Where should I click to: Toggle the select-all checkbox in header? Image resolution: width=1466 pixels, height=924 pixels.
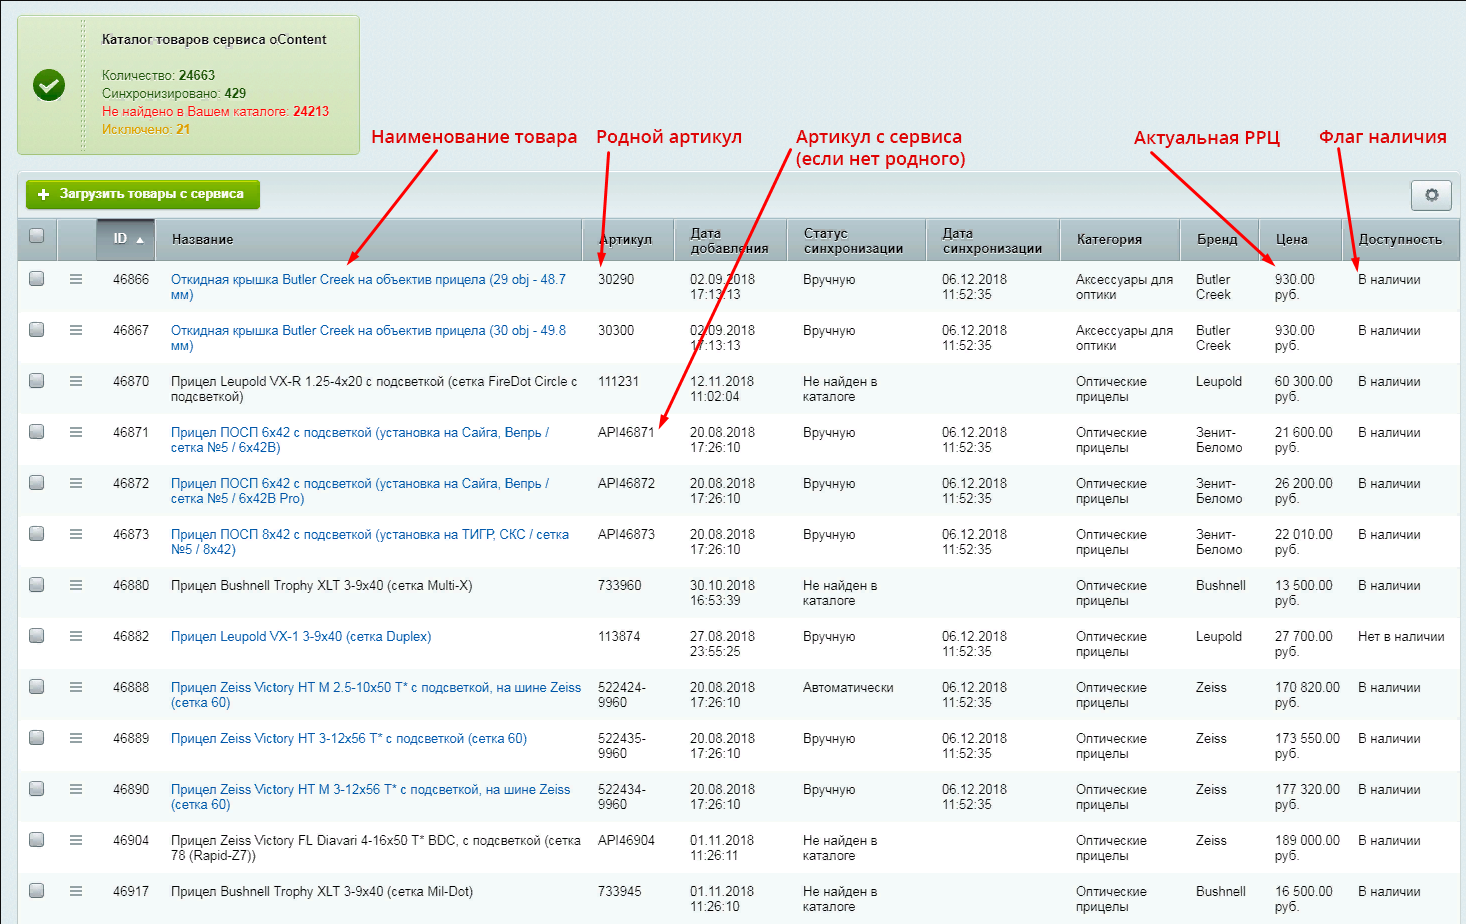pyautogui.click(x=37, y=236)
